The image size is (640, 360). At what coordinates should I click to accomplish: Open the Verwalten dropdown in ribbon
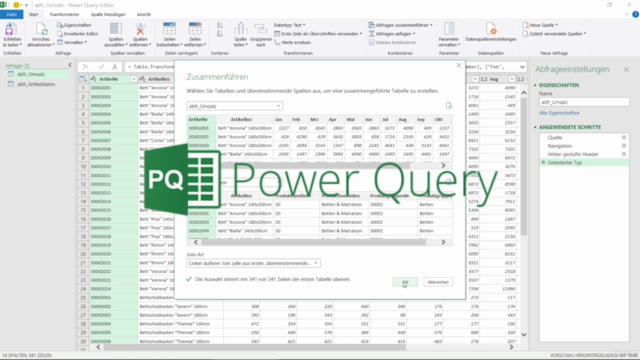pyautogui.click(x=72, y=42)
